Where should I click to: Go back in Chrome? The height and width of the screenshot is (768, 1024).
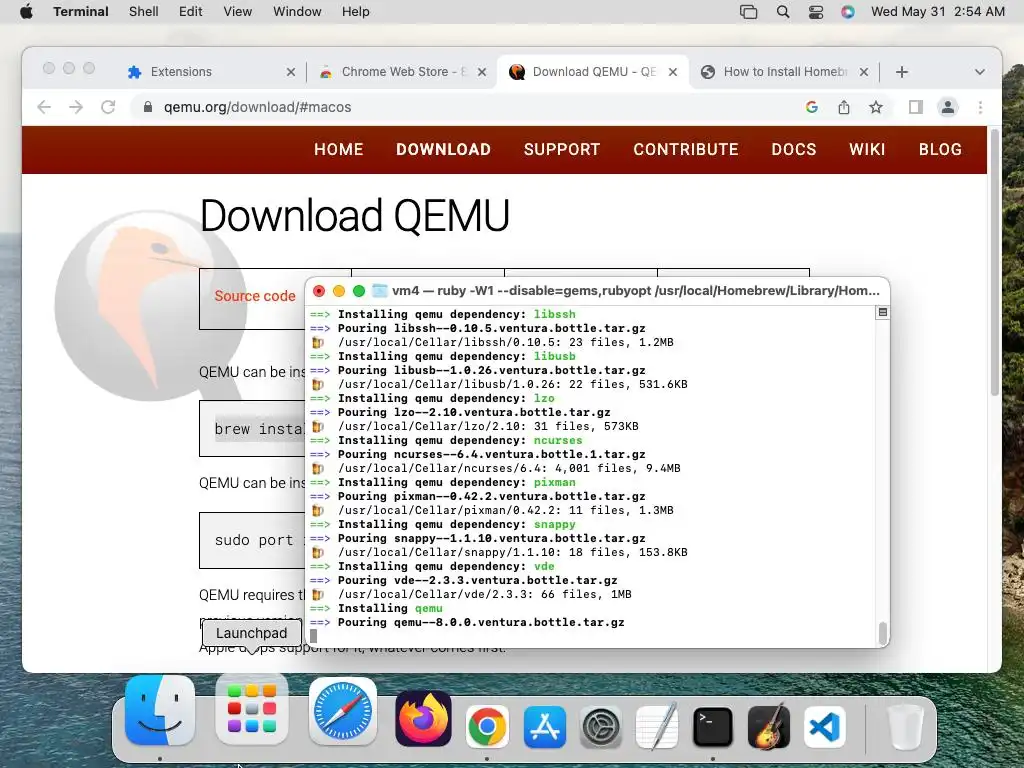coord(44,107)
